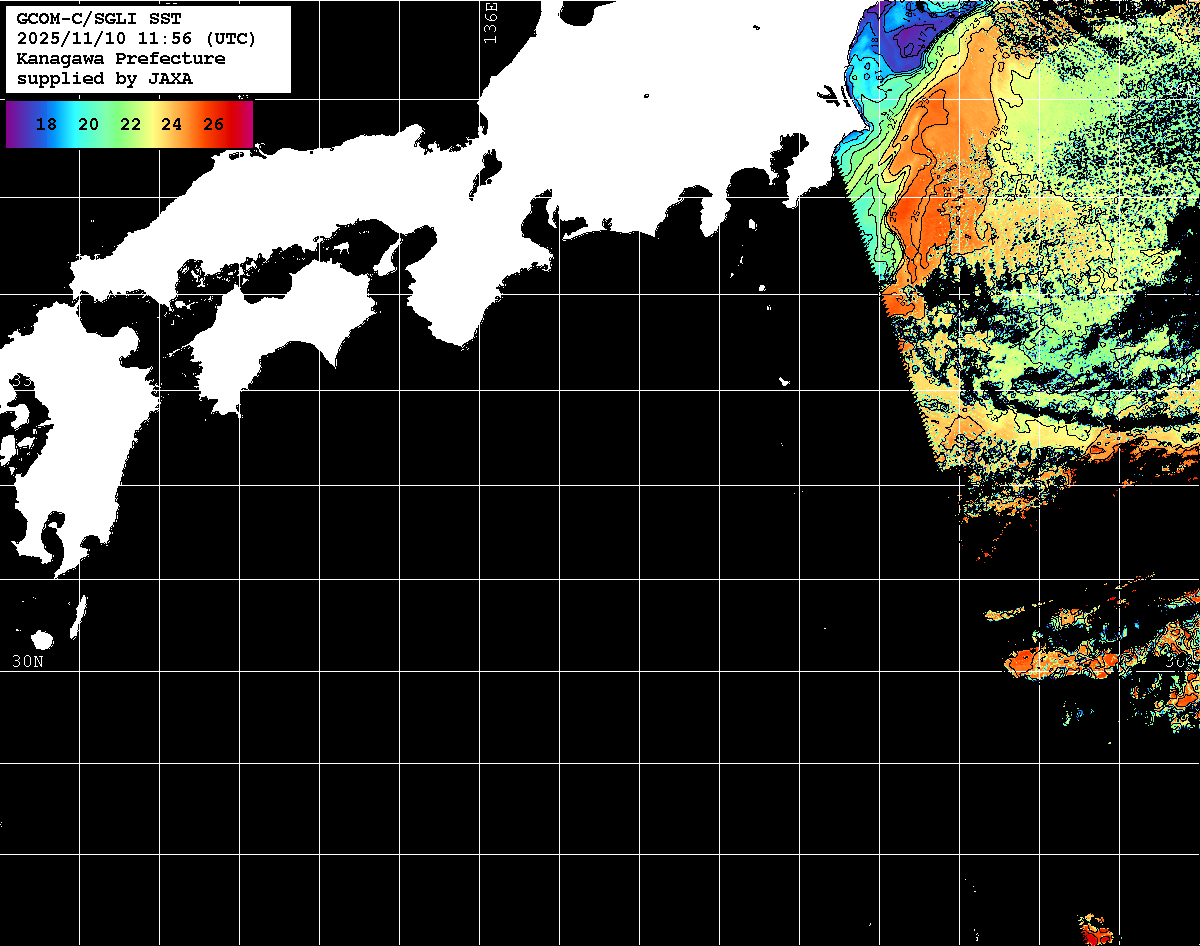1200x946 pixels.
Task: Click the 26 label on the color scale
Action: (x=213, y=125)
